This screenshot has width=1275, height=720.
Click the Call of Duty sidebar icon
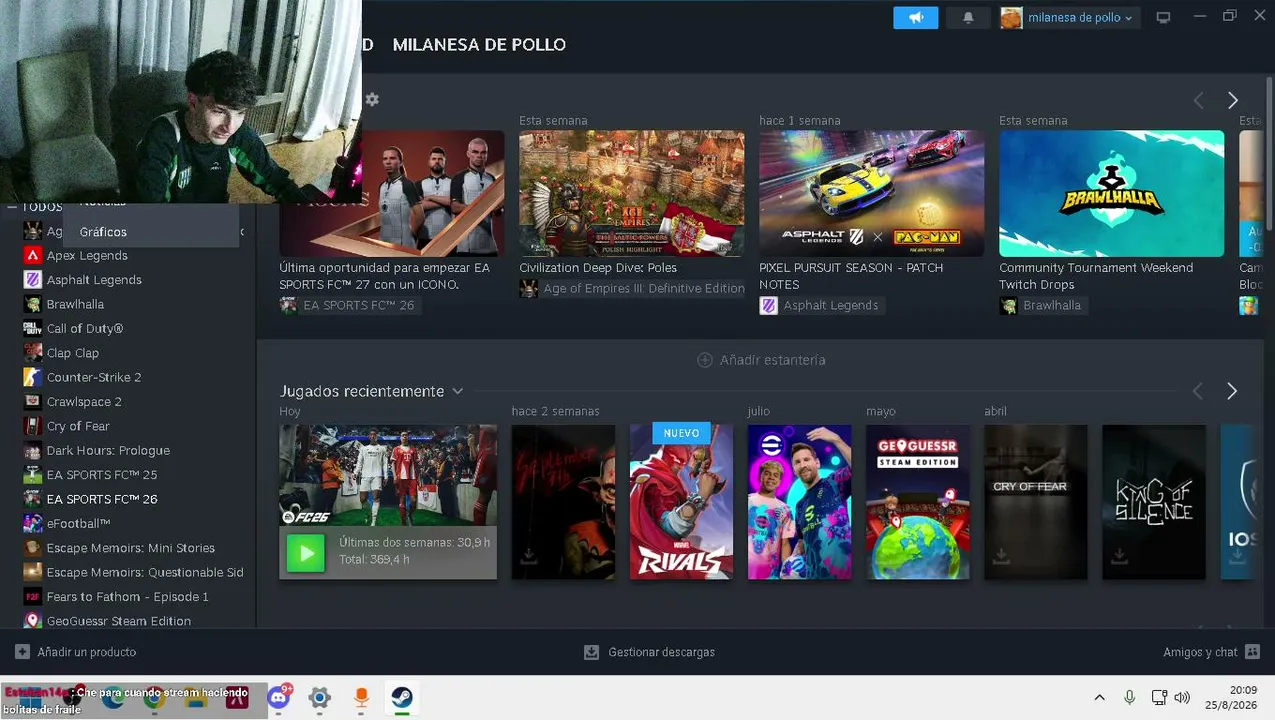coord(32,328)
